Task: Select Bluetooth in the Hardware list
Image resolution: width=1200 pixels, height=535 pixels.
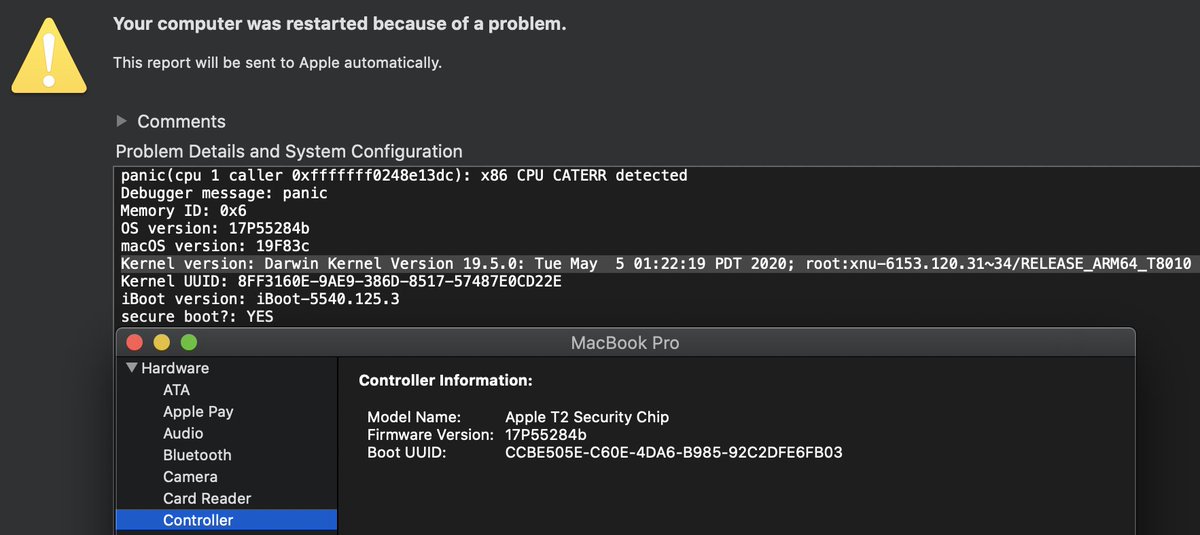Action: coord(197,455)
